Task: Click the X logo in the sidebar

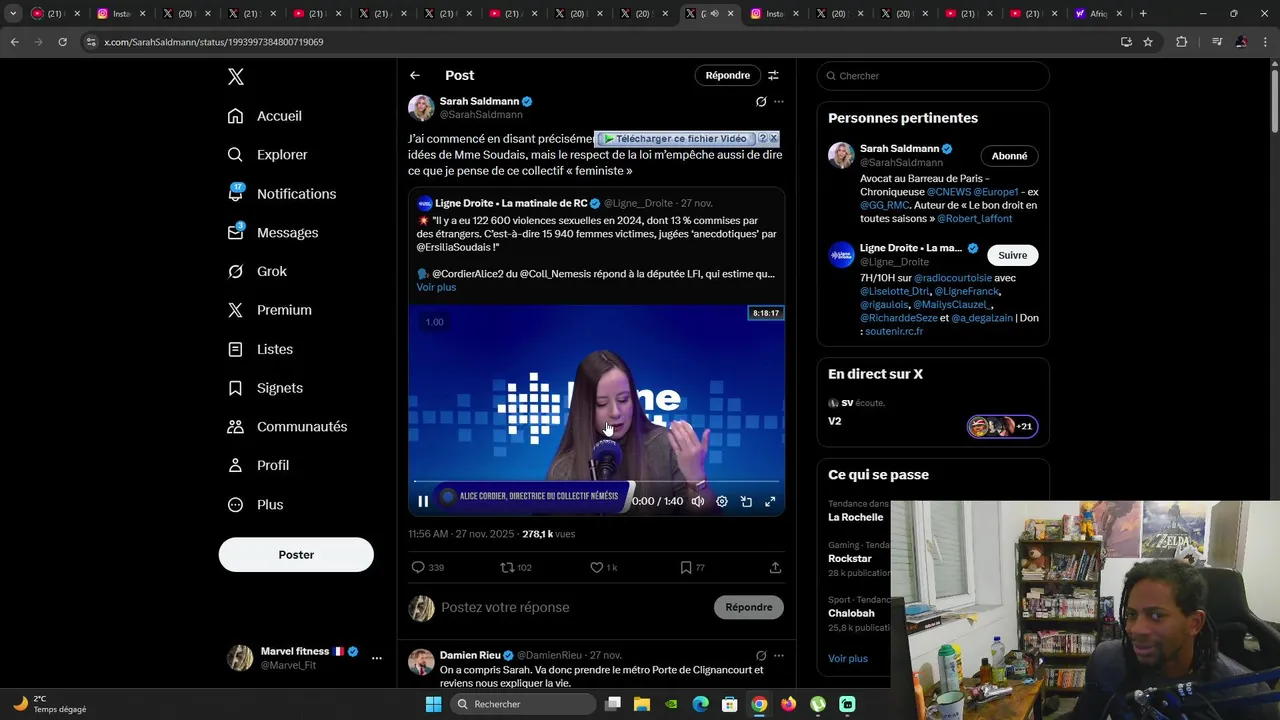Action: [x=236, y=77]
